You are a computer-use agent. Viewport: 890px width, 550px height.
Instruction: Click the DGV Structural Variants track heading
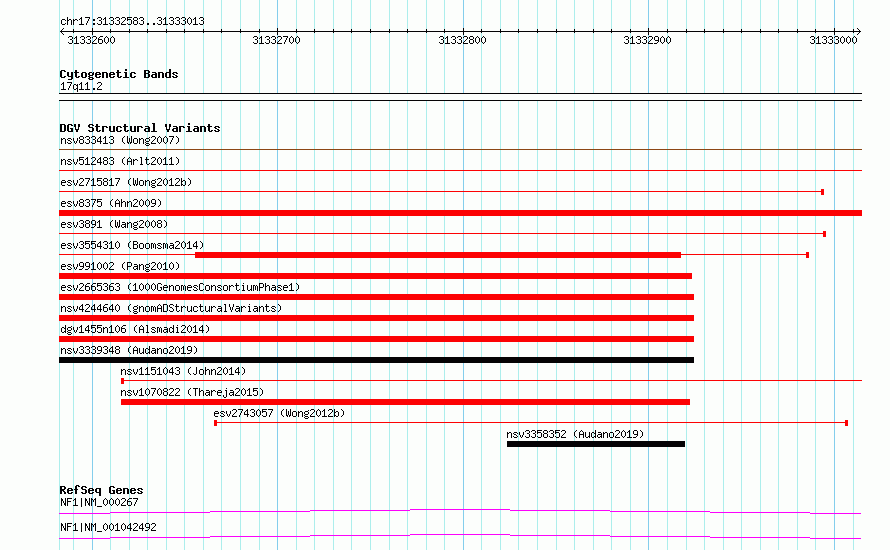pyautogui.click(x=140, y=128)
